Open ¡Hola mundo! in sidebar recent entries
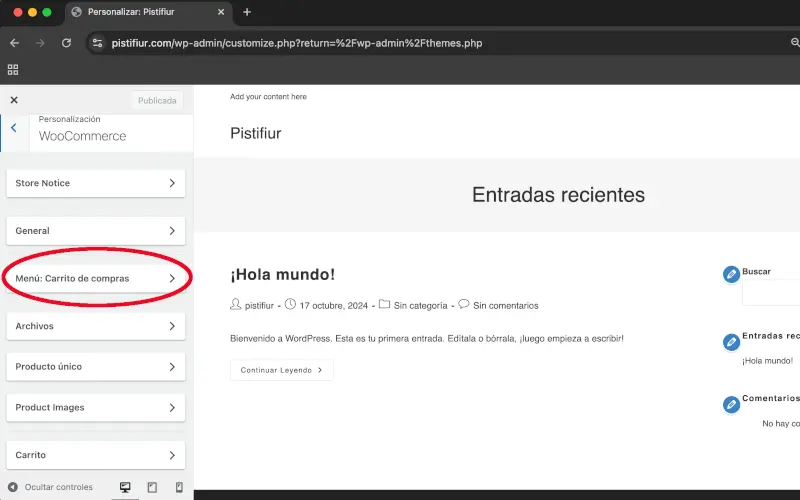The height and width of the screenshot is (500, 800). [767, 361]
